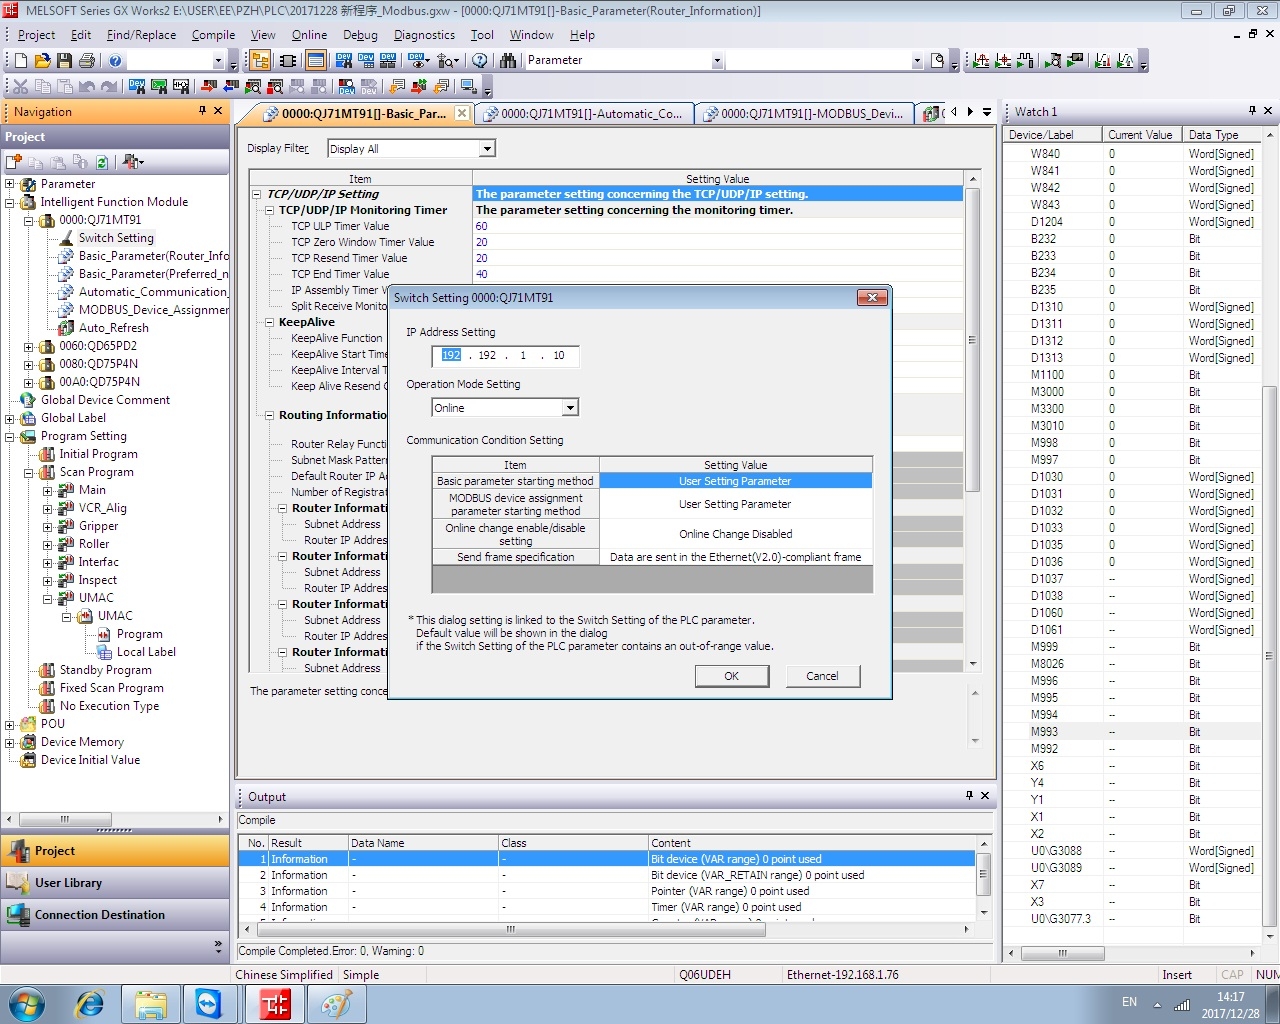Image resolution: width=1280 pixels, height=1024 pixels.
Task: Click OK in Switch Setting dialog
Action: coord(731,676)
